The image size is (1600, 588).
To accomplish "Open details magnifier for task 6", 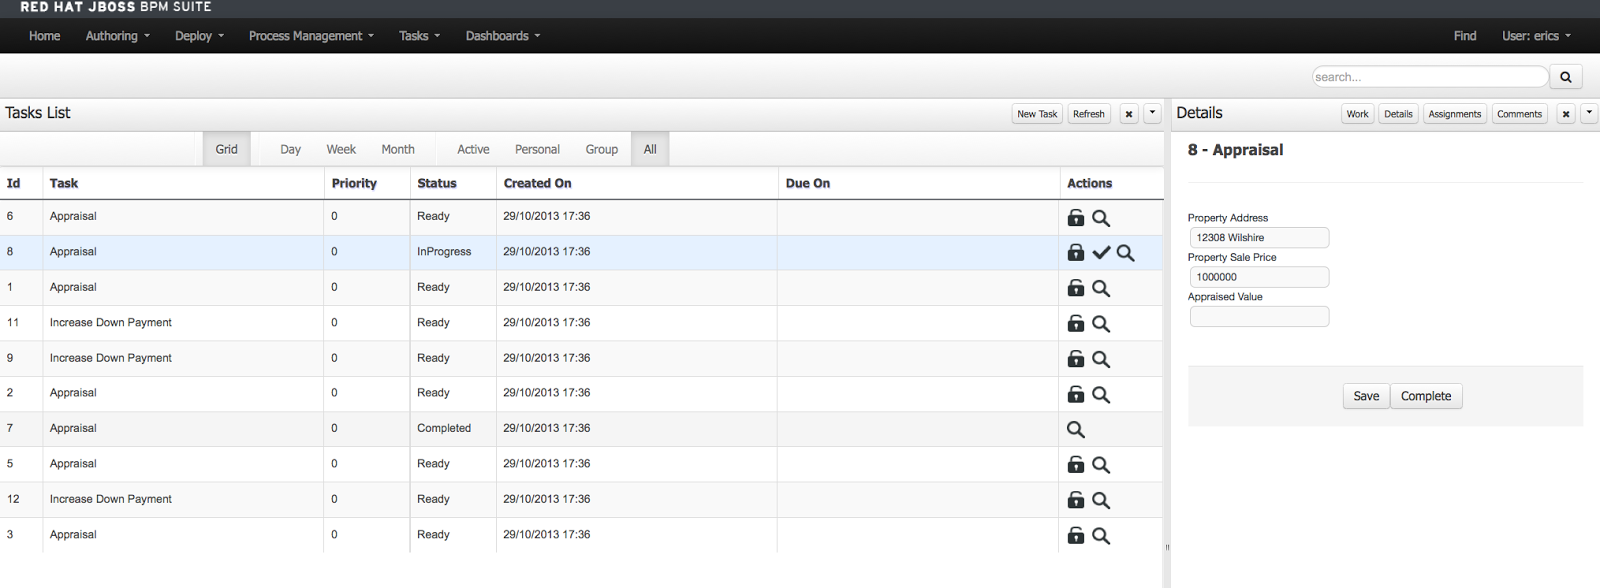I will click(1101, 218).
